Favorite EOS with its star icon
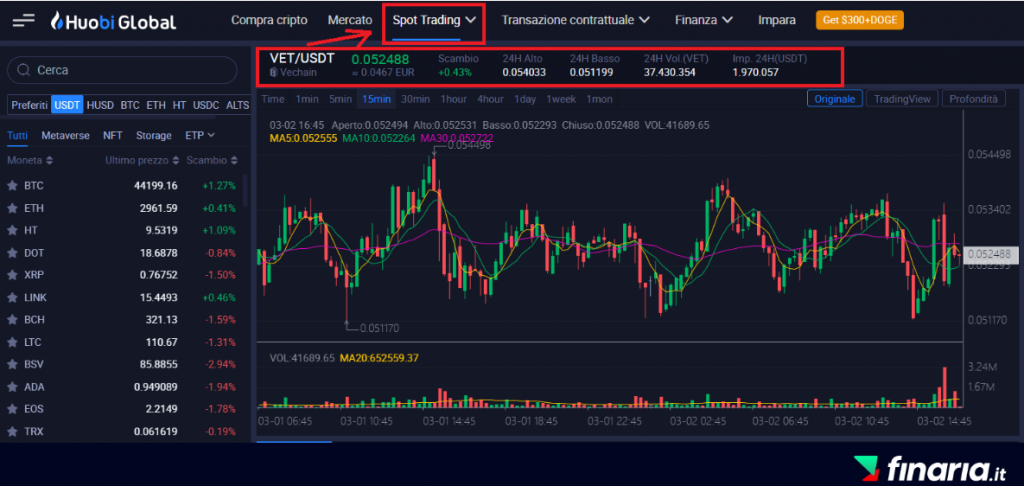The height and width of the screenshot is (486, 1024). point(12,409)
